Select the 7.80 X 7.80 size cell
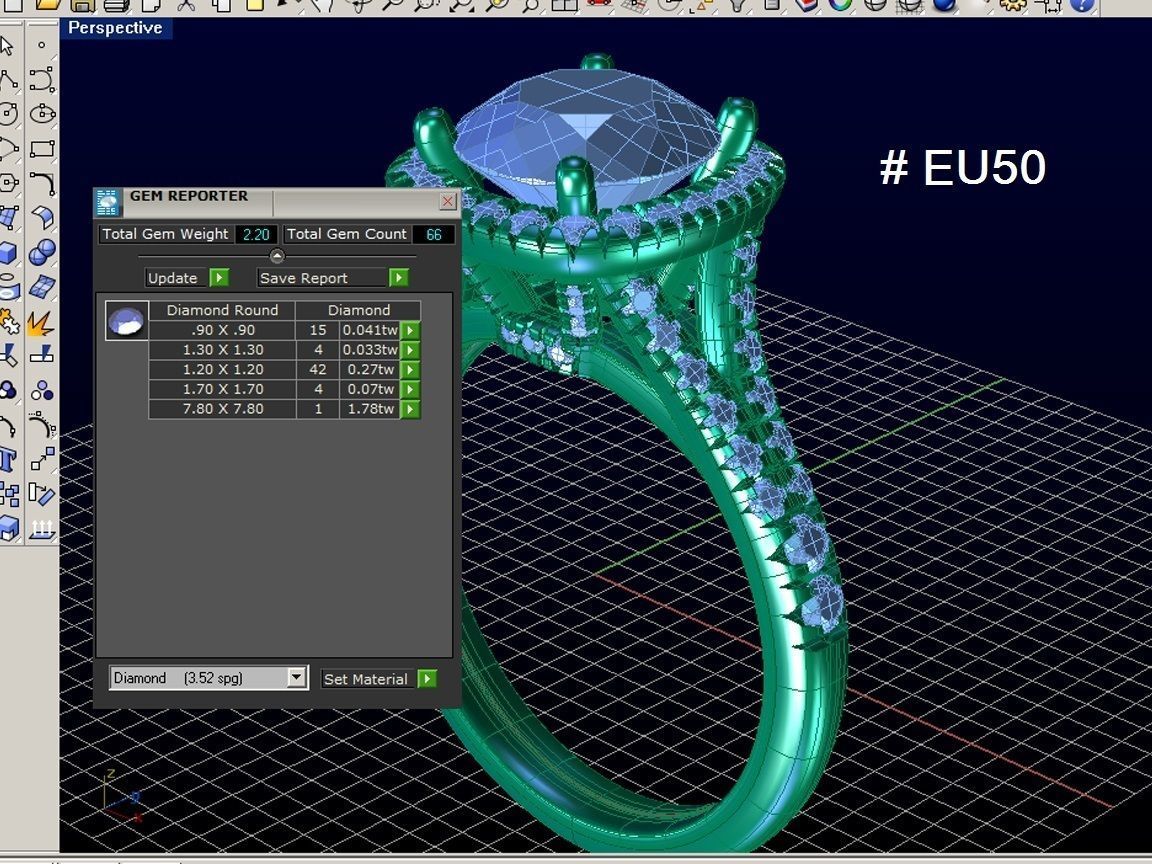 (x=222, y=409)
